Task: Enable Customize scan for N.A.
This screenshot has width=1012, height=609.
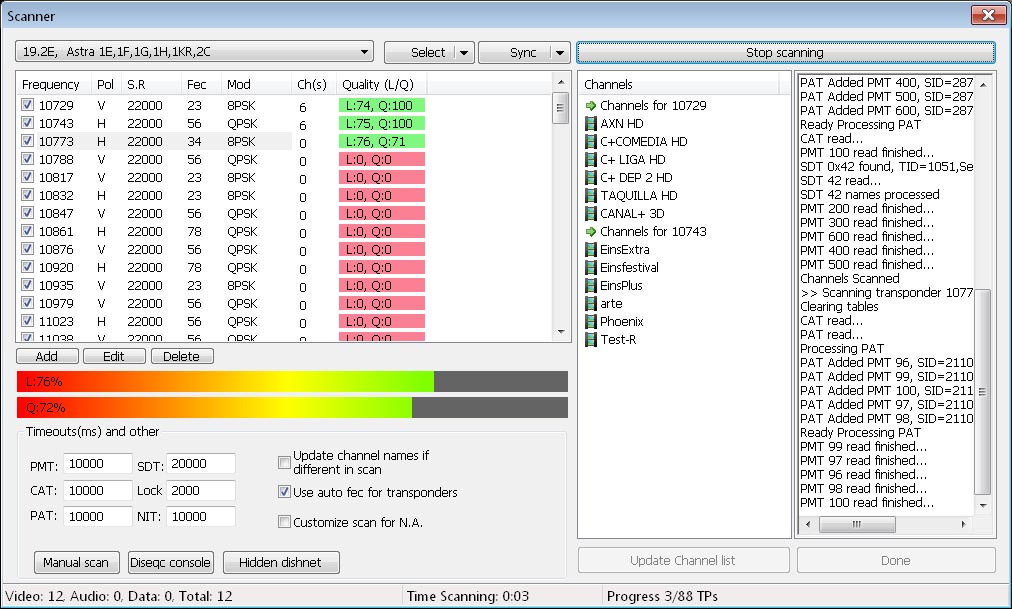Action: (x=284, y=521)
